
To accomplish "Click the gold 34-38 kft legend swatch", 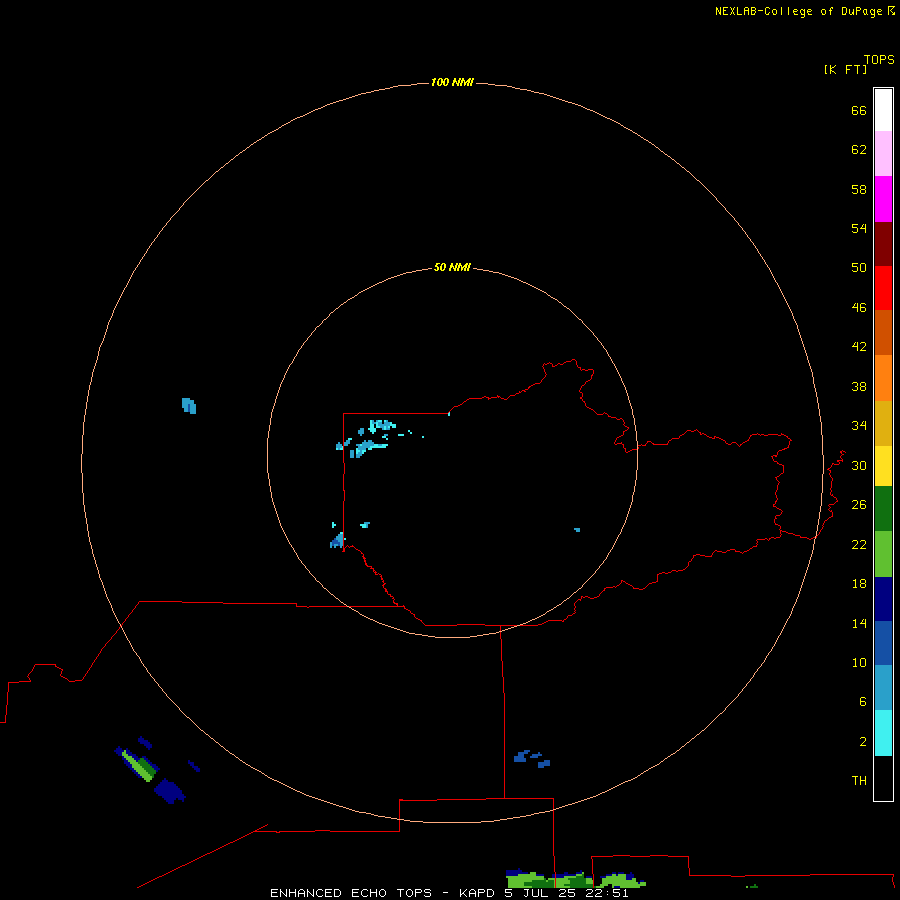I will [x=883, y=424].
